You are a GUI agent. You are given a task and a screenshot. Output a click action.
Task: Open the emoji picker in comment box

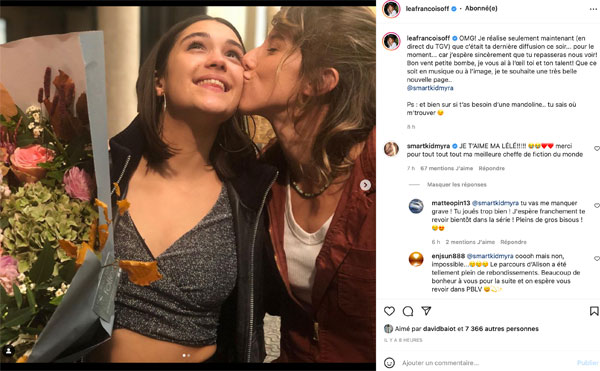tap(389, 363)
